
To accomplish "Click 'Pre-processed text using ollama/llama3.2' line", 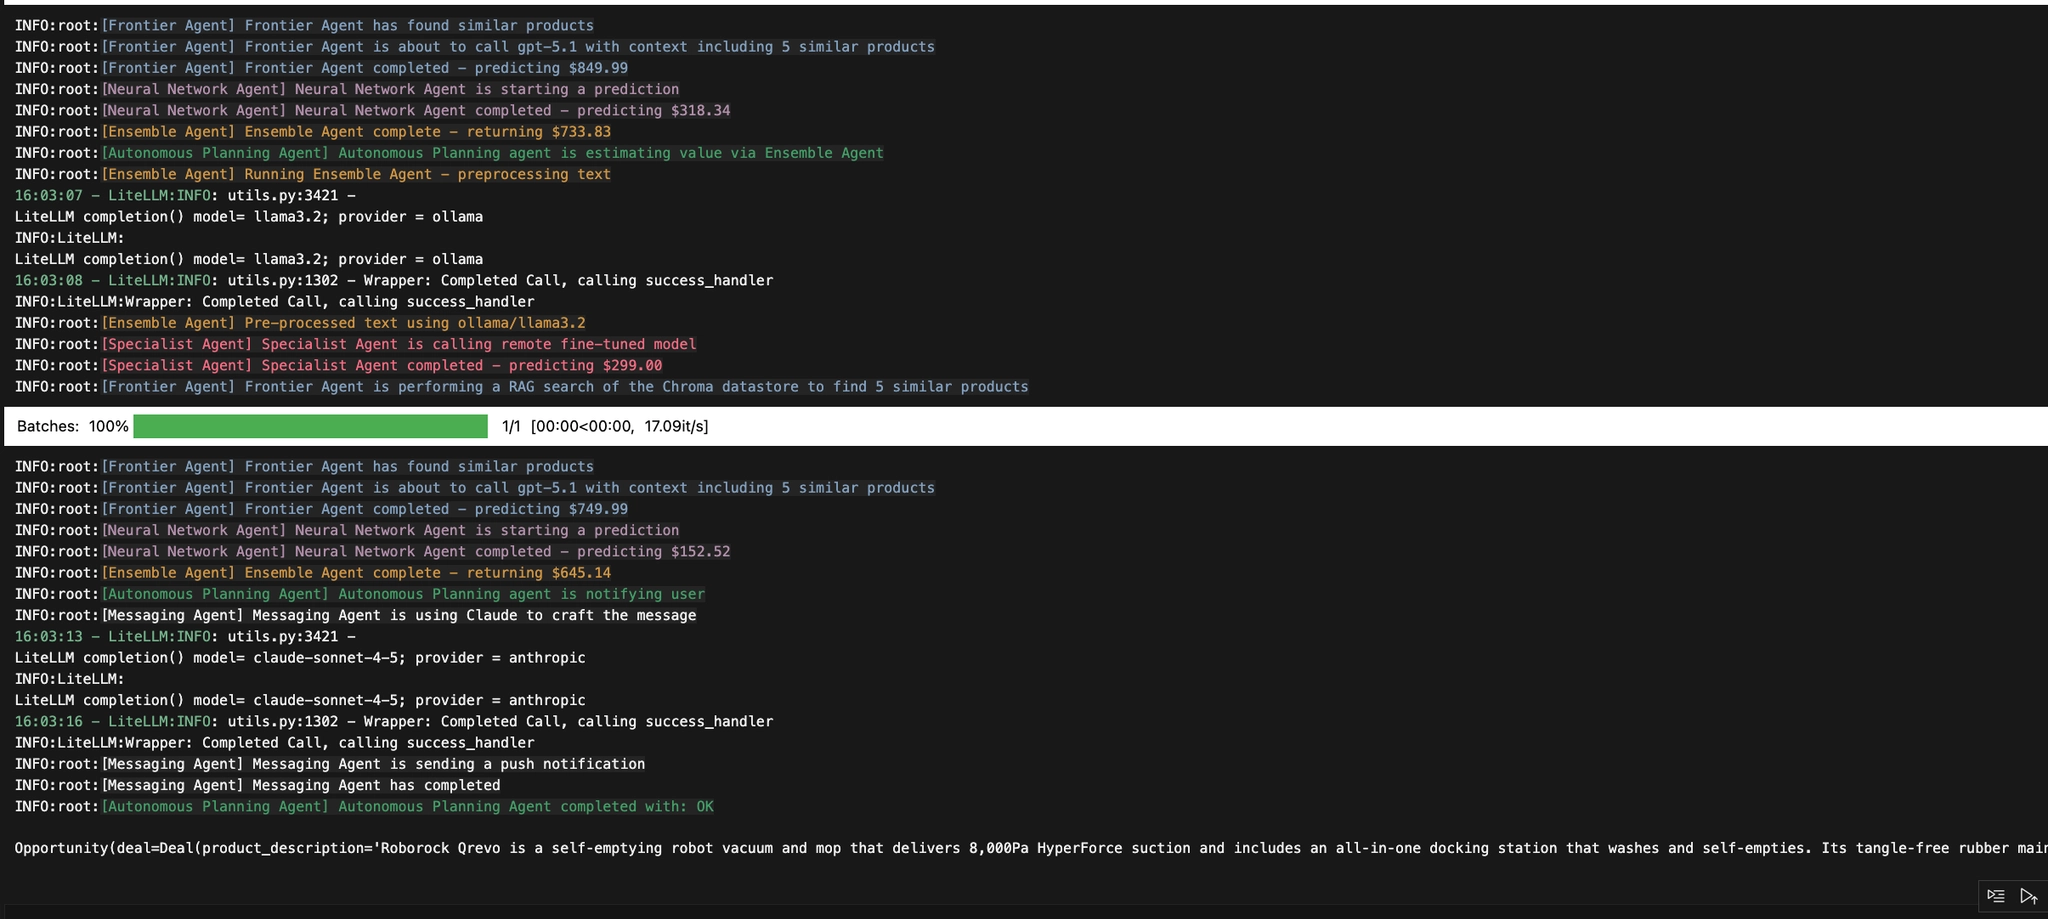I will point(300,323).
